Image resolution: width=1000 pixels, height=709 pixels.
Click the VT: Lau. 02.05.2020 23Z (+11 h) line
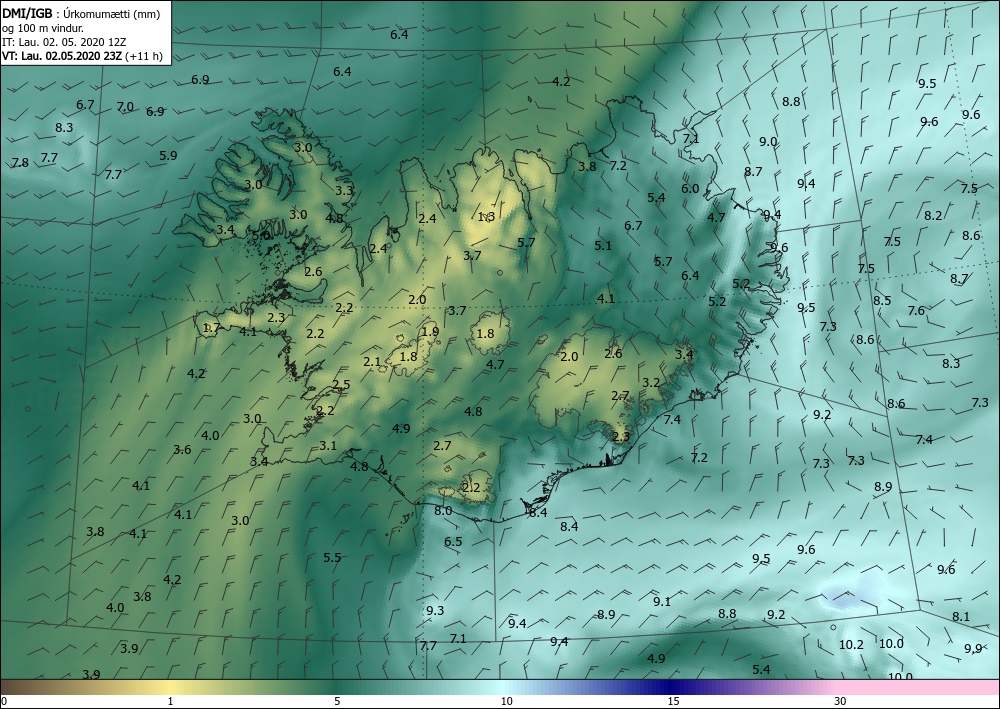(x=82, y=56)
